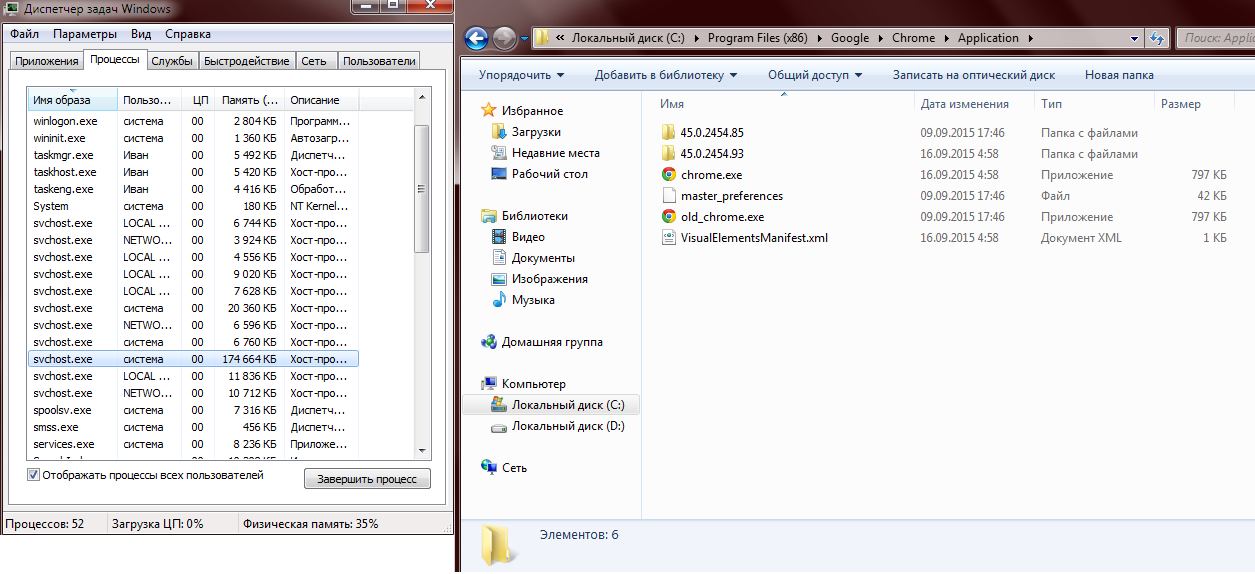The width and height of the screenshot is (1255, 574).
Task: Click the master_preferences file icon
Action: [x=669, y=195]
